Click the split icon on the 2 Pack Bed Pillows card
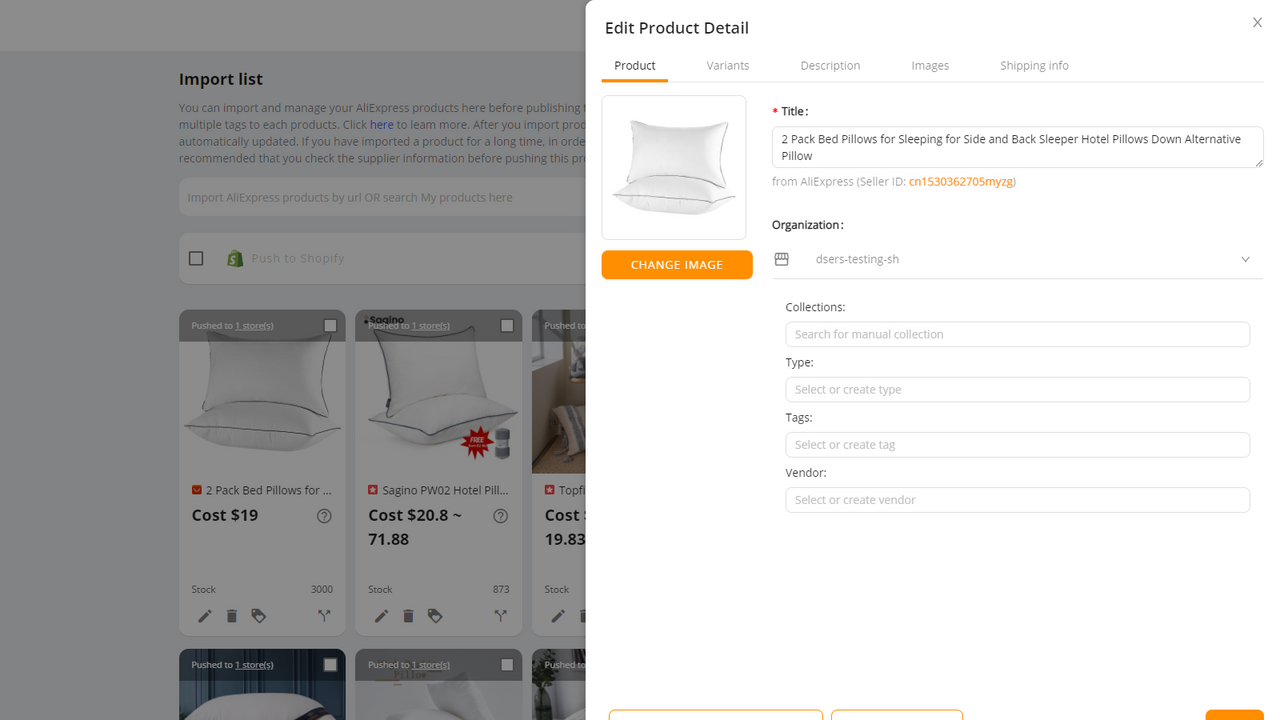The width and height of the screenshot is (1280, 720). click(x=324, y=616)
